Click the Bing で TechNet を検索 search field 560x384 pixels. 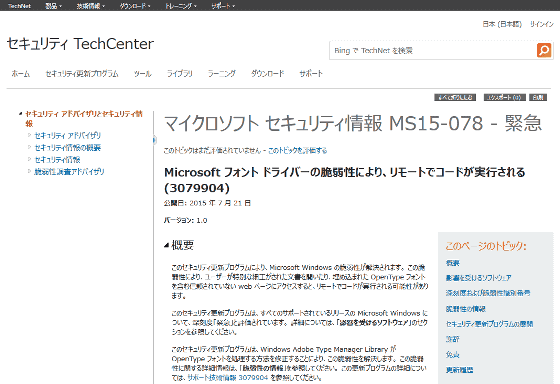(x=433, y=50)
